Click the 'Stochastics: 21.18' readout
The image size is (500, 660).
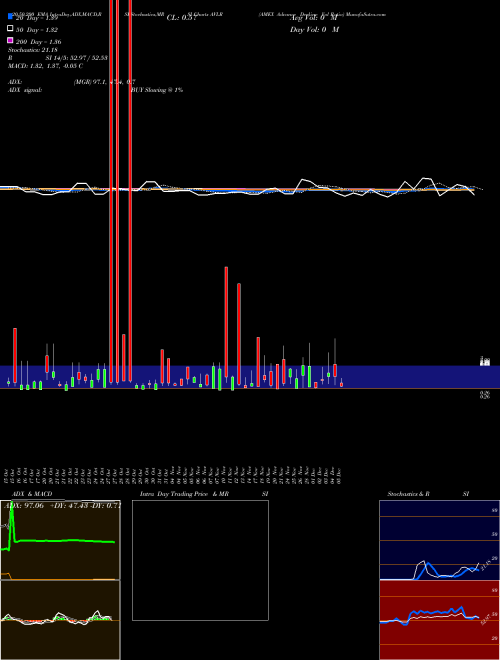(32, 50)
